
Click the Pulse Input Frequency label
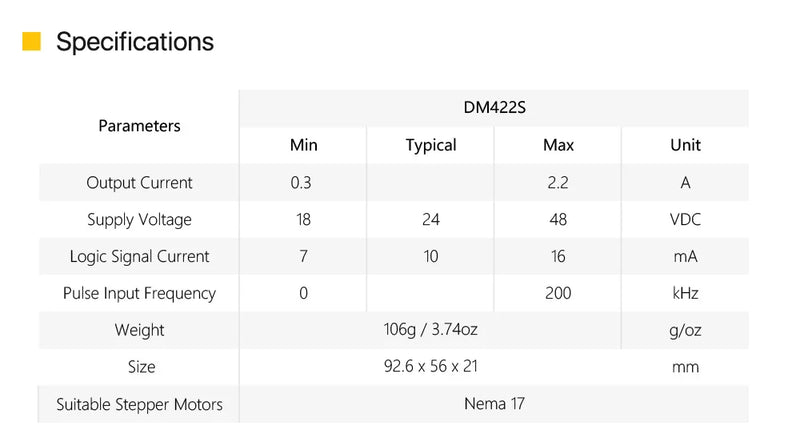pos(139,294)
